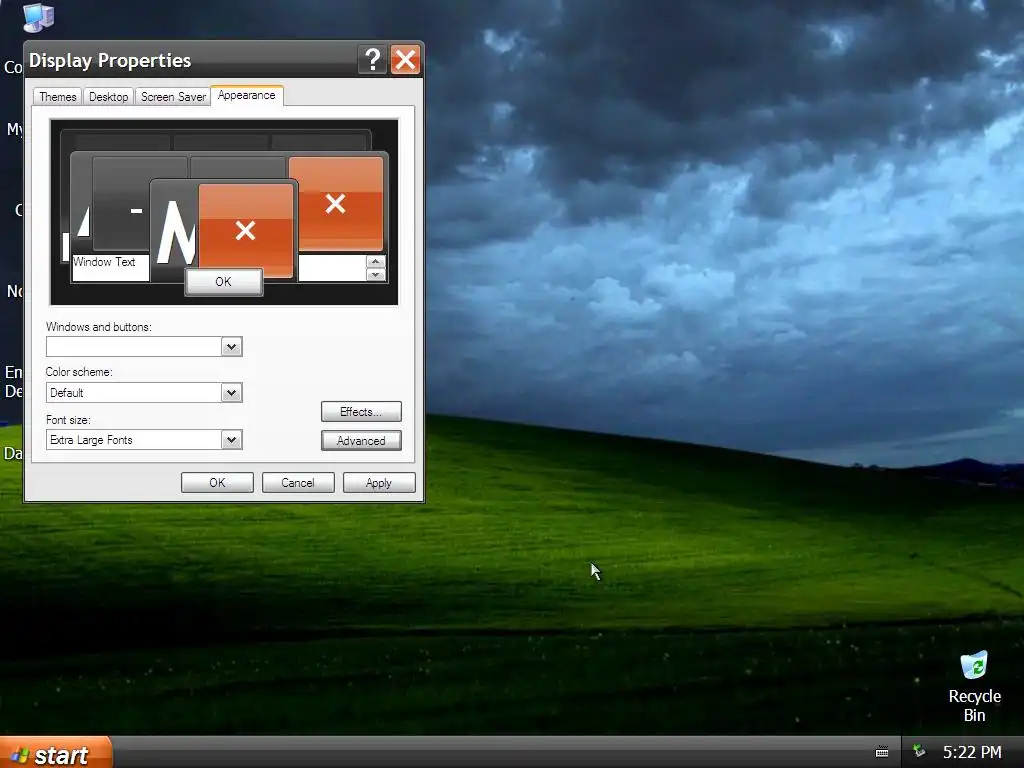Expand the Color scheme dropdown
The width and height of the screenshot is (1024, 768).
click(x=231, y=392)
